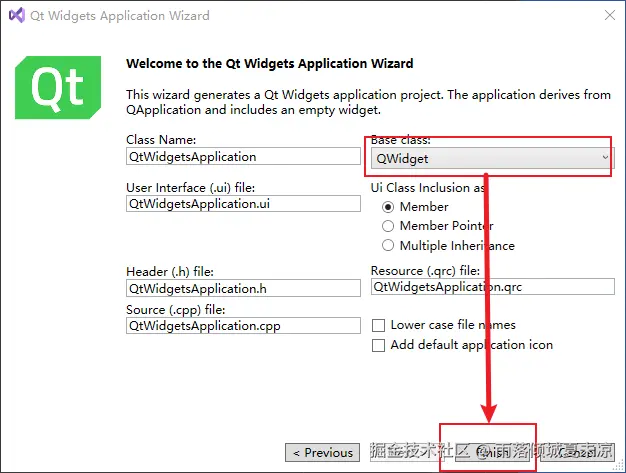The image size is (626, 473).
Task: Click the Visual Studio icon in title bar
Action: click(17, 15)
